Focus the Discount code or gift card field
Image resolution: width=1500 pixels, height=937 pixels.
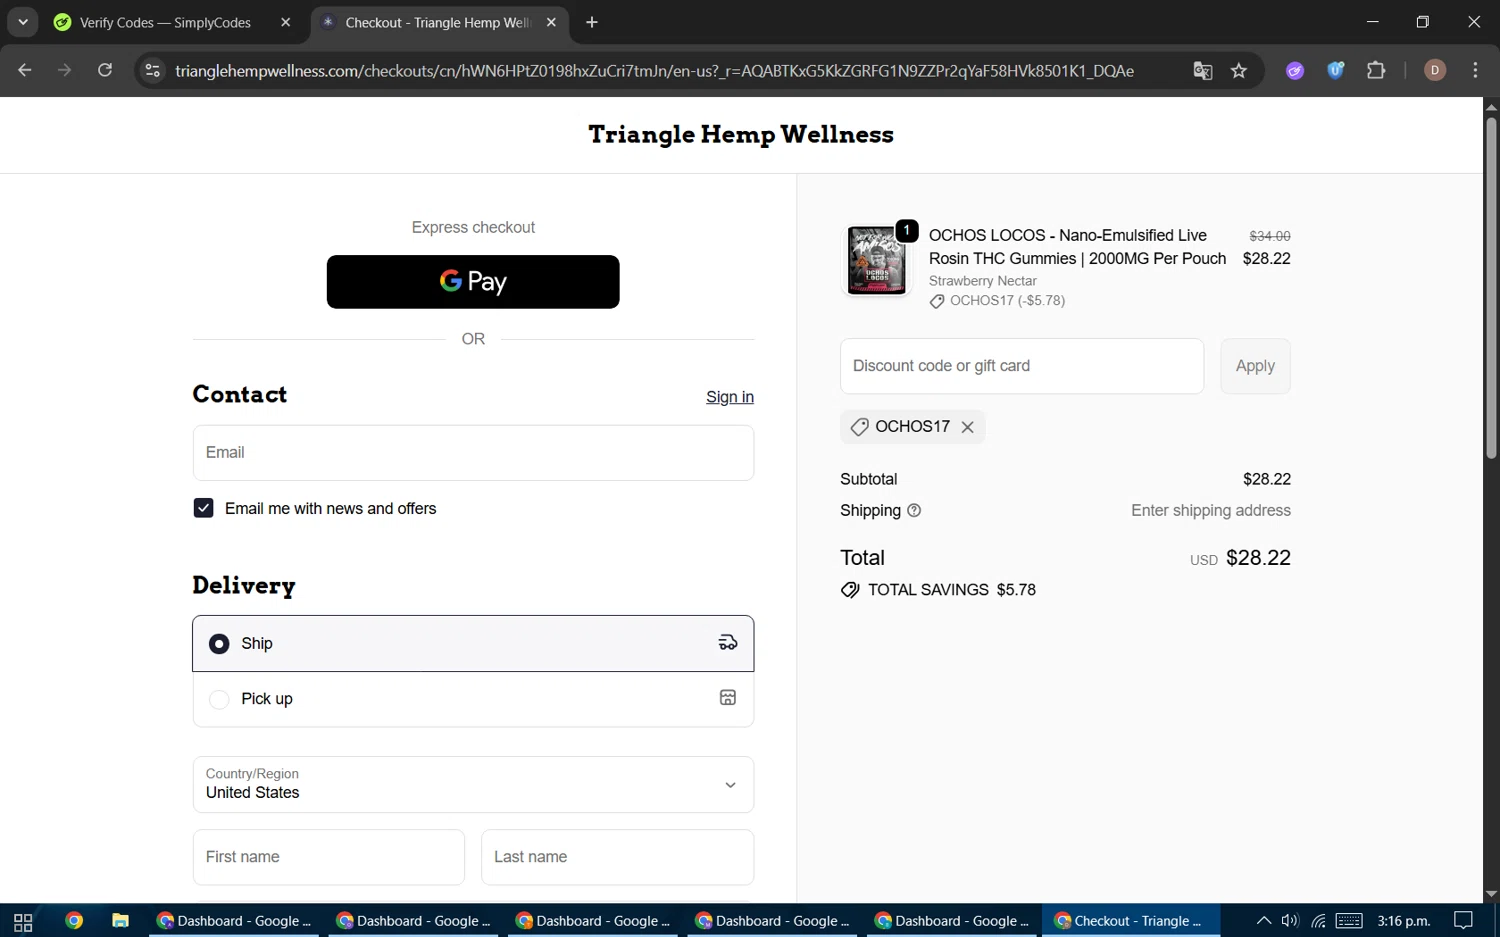click(x=1022, y=366)
